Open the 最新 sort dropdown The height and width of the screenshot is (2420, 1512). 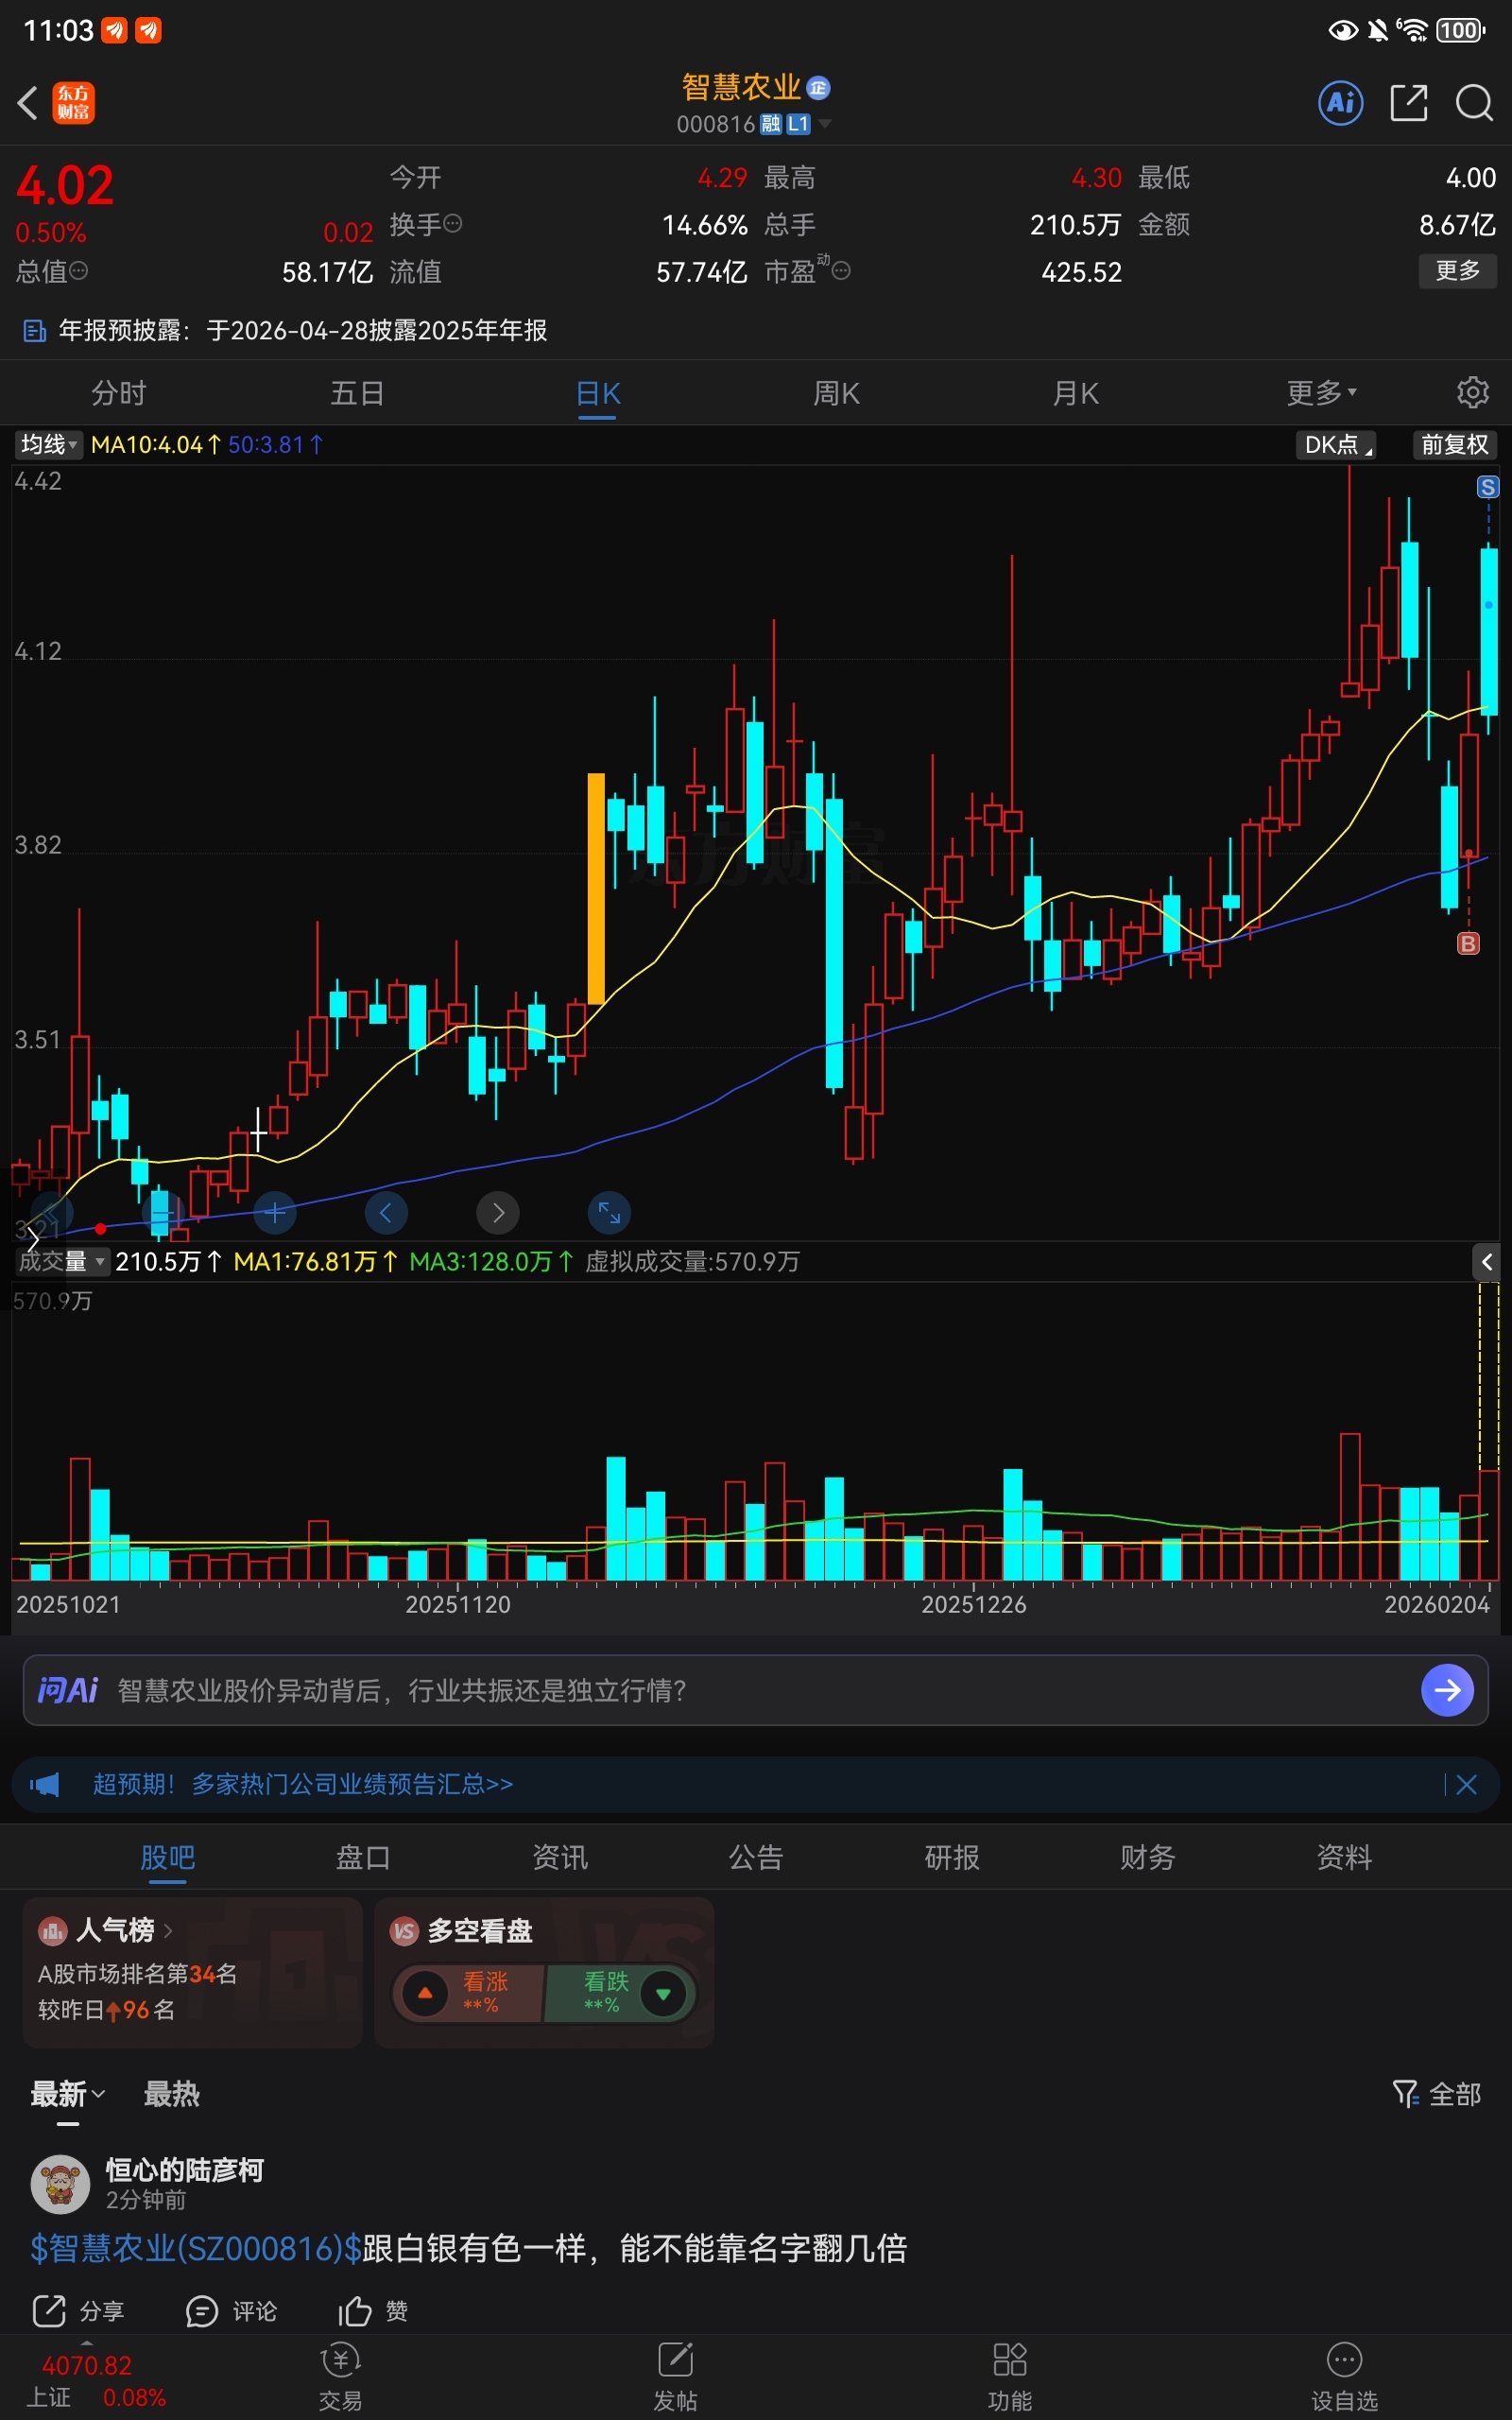pyautogui.click(x=67, y=2094)
